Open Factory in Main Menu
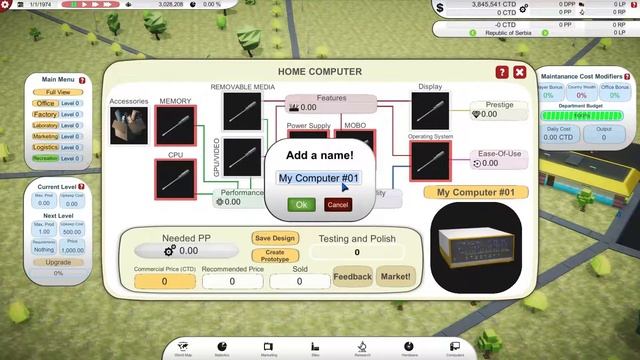 point(45,114)
